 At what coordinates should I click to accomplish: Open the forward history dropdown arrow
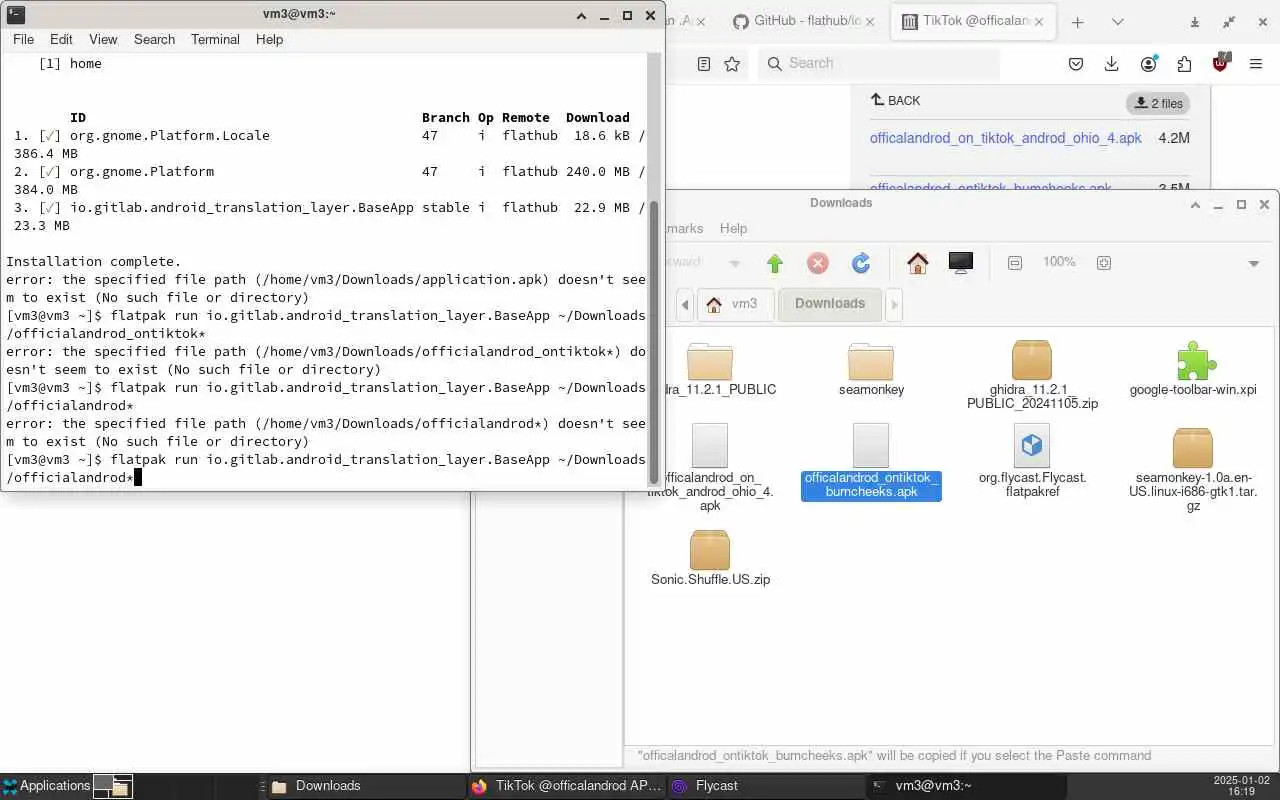click(735, 263)
